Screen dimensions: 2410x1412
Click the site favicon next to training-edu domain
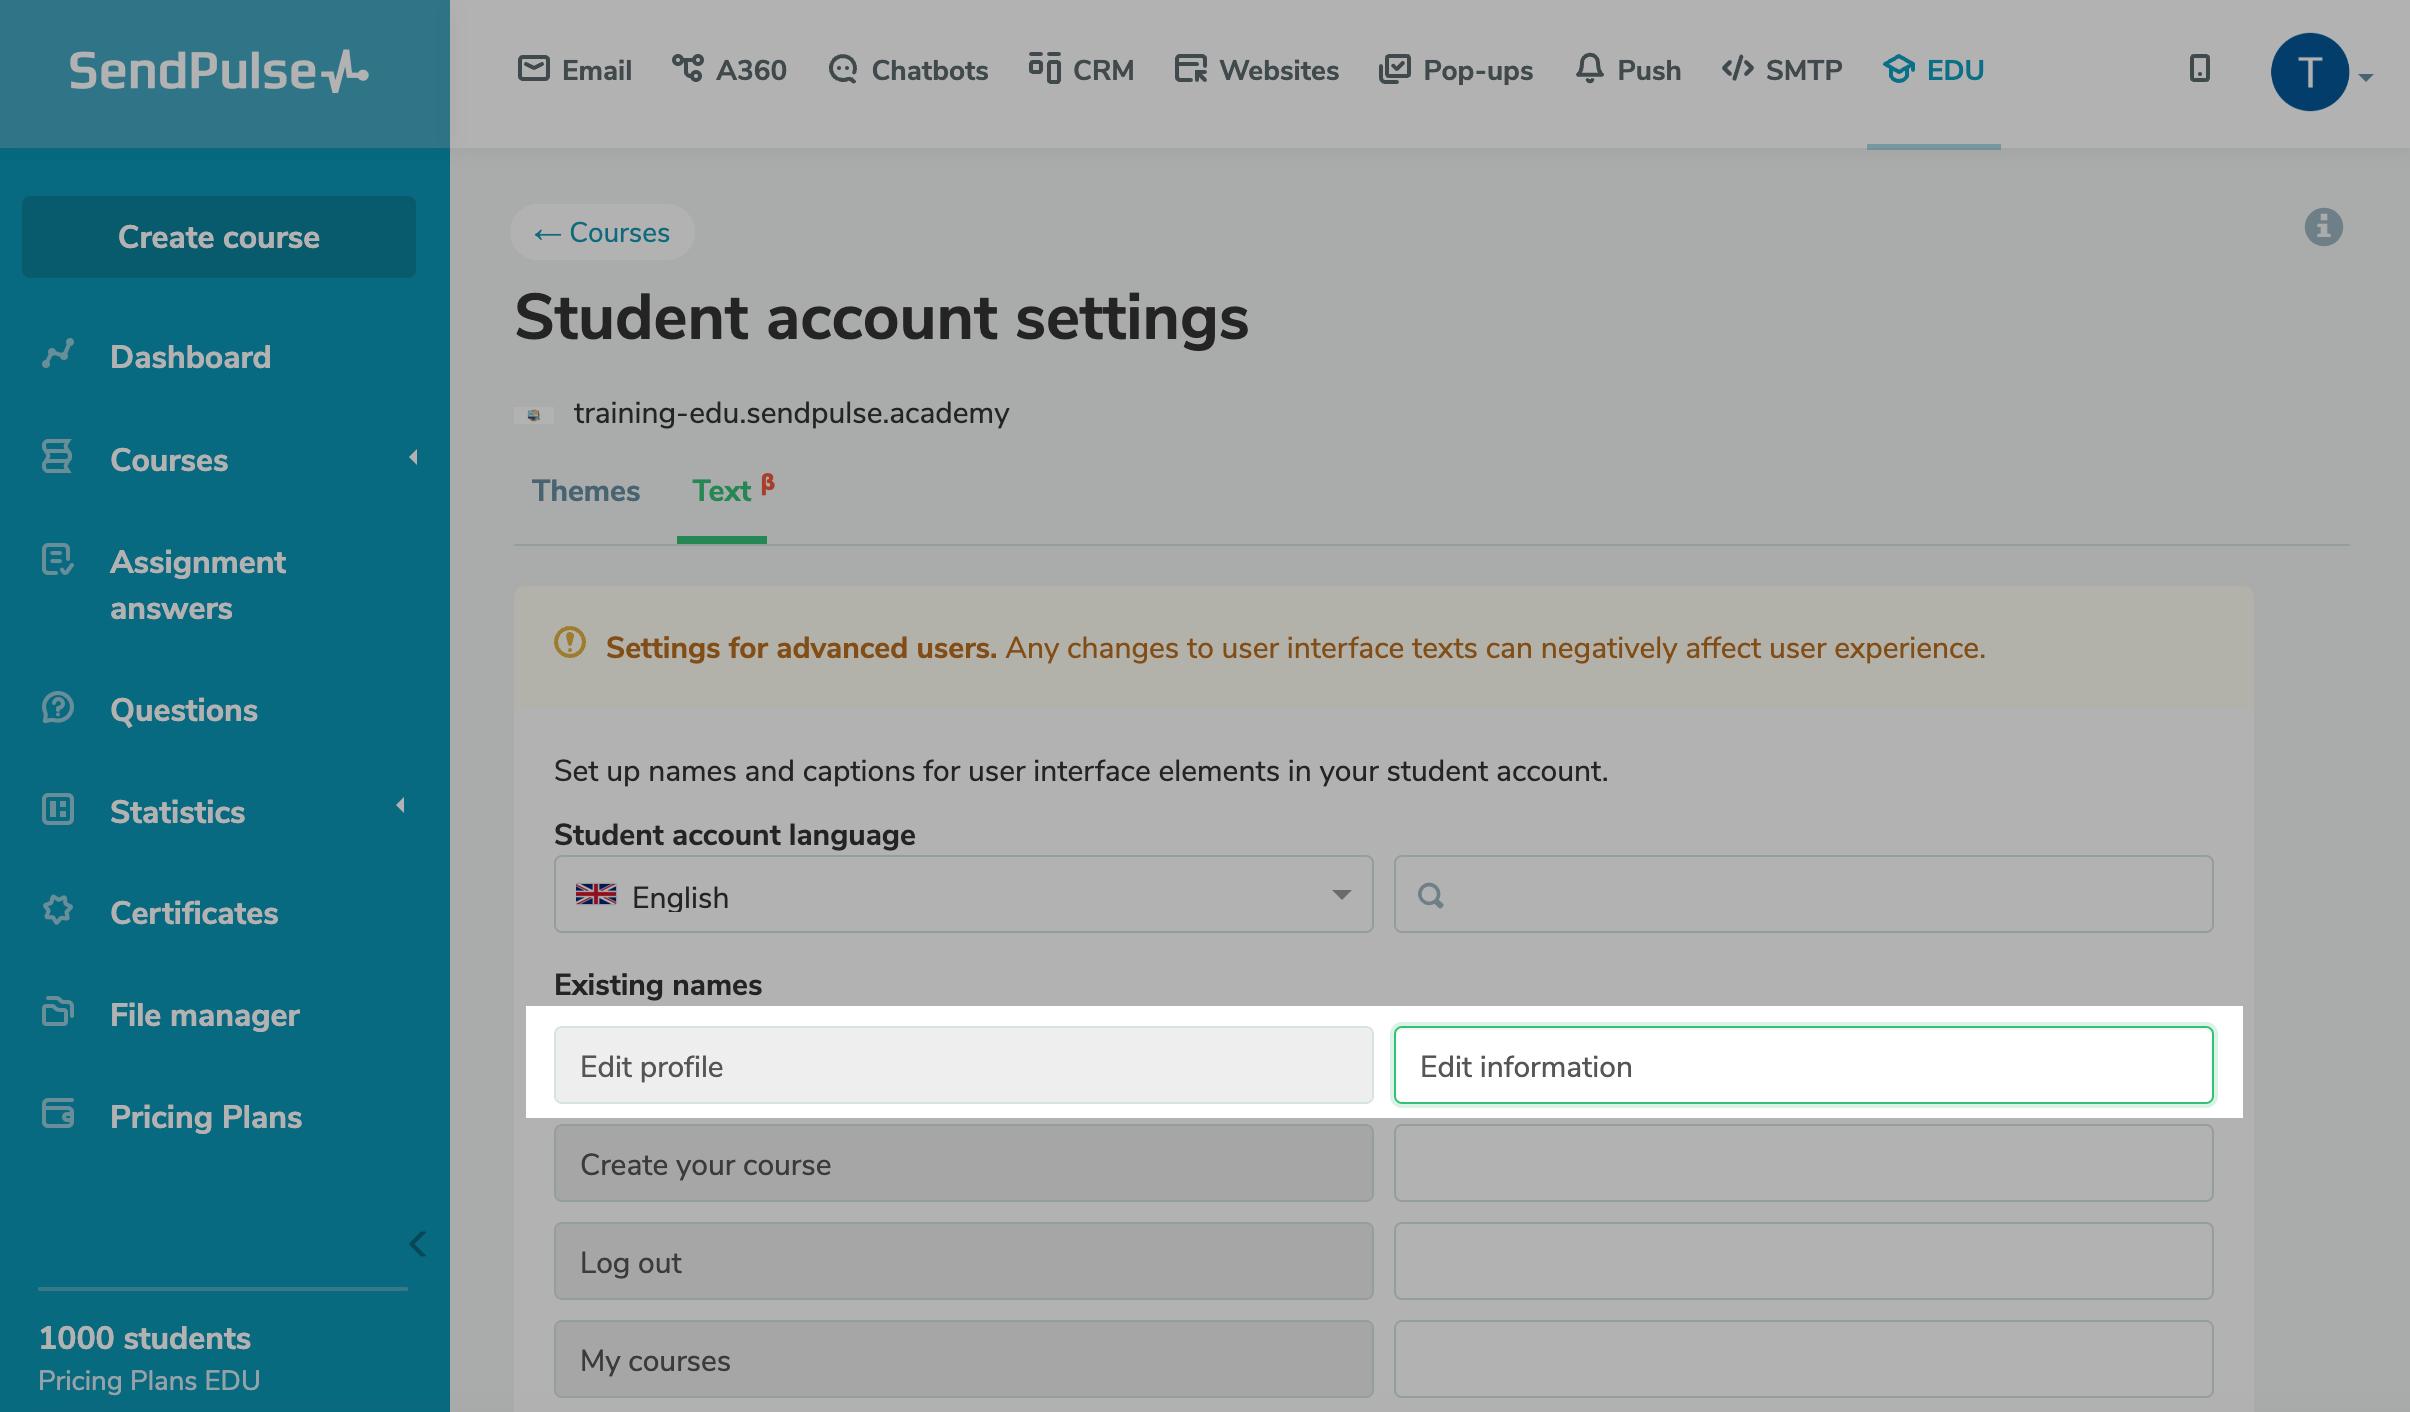(x=534, y=414)
